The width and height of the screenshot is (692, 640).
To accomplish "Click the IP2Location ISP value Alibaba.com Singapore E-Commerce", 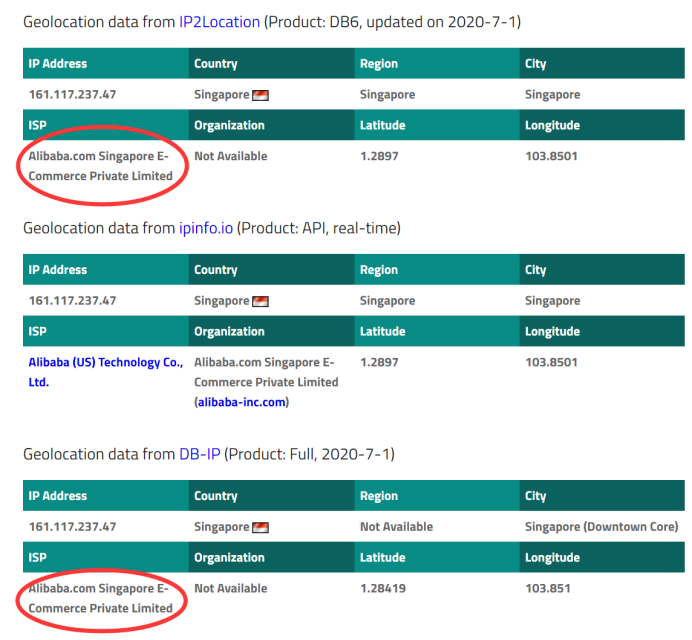I will point(101,166).
